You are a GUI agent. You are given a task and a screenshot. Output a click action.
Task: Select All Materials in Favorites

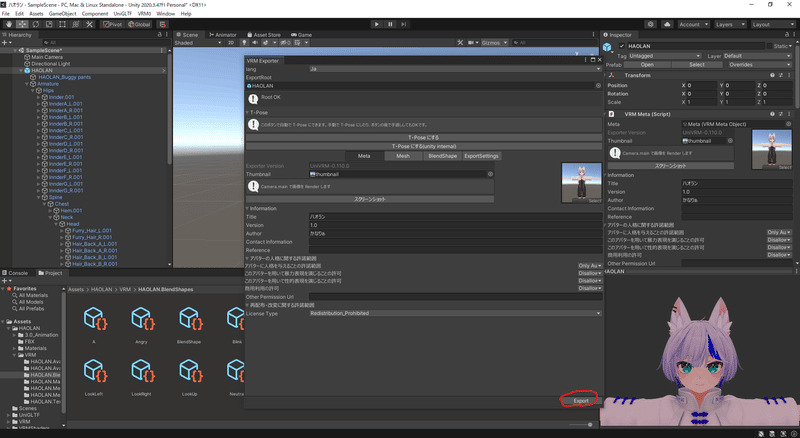pos(33,296)
